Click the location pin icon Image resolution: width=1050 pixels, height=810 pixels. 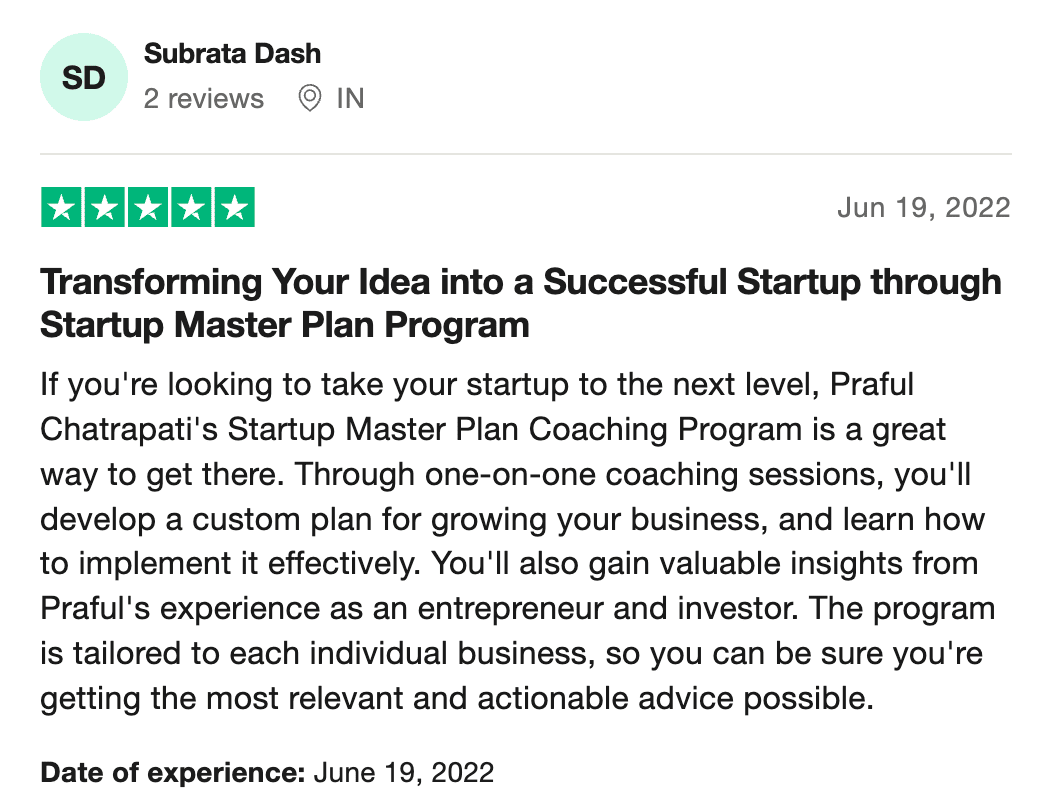(x=309, y=98)
